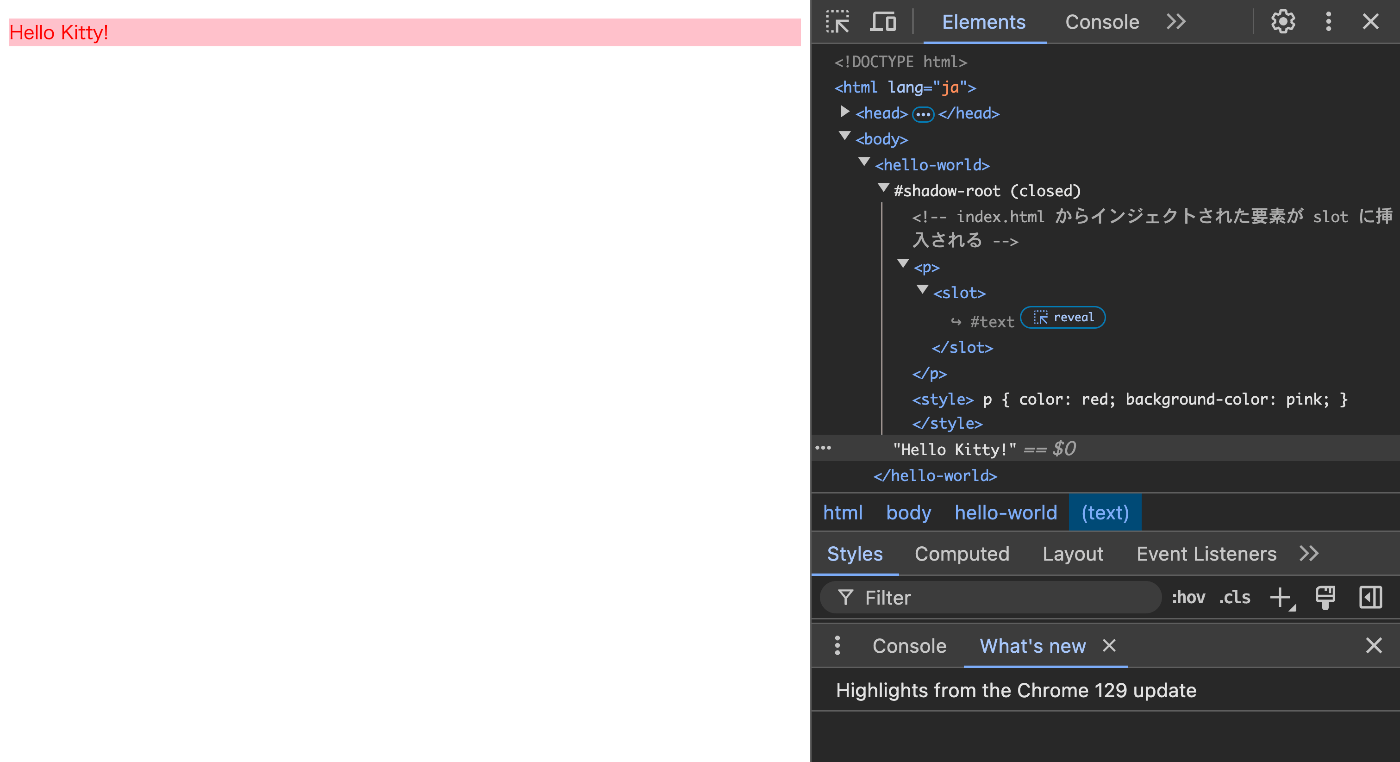Viewport: 1400px width, 762px height.
Task: Focus the styles Filter input
Action: pos(990,597)
